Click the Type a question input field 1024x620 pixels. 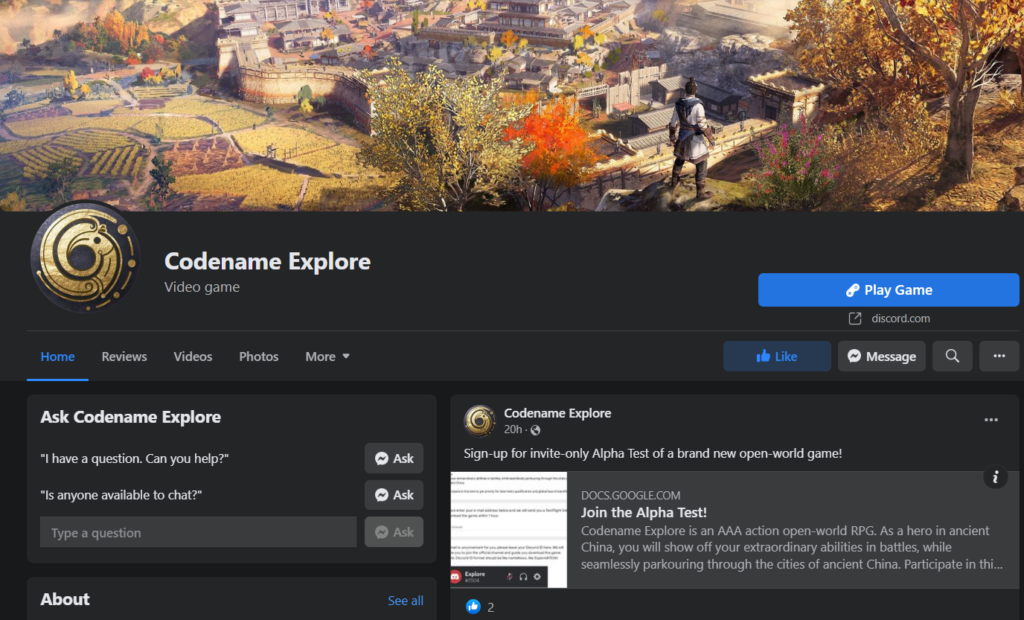pos(198,532)
